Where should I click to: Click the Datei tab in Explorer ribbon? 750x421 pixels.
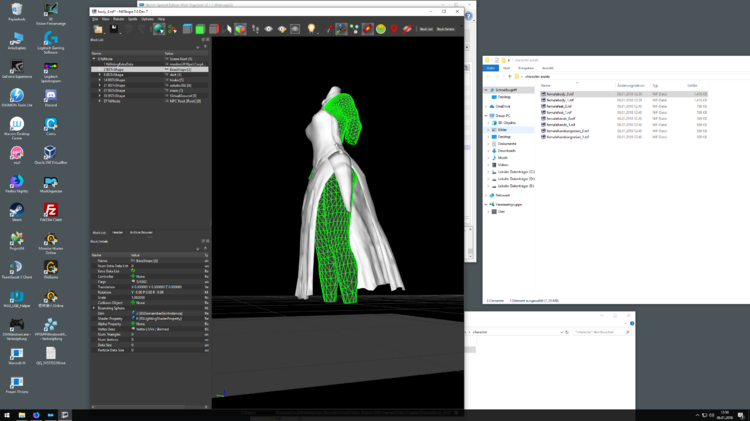491,68
